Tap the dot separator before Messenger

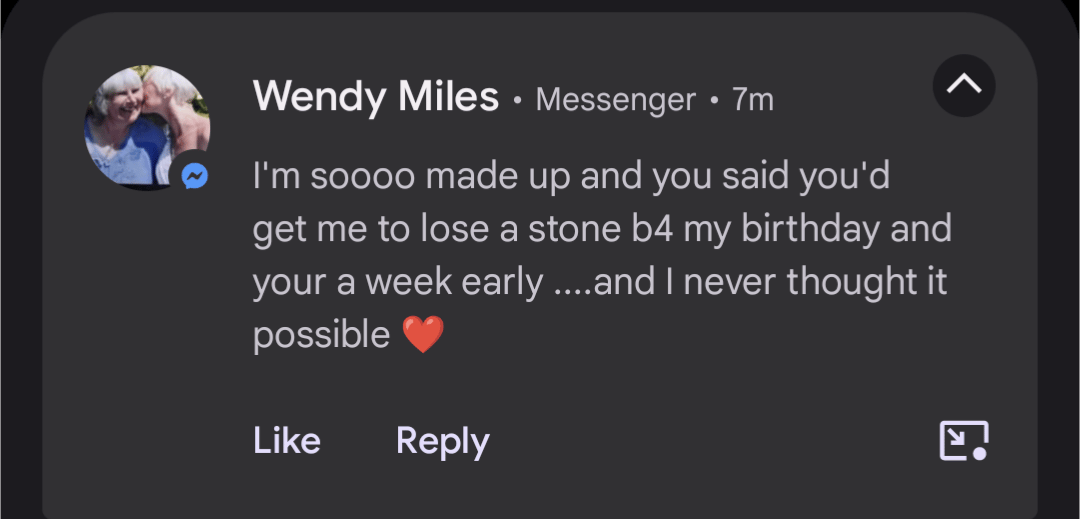tap(517, 101)
